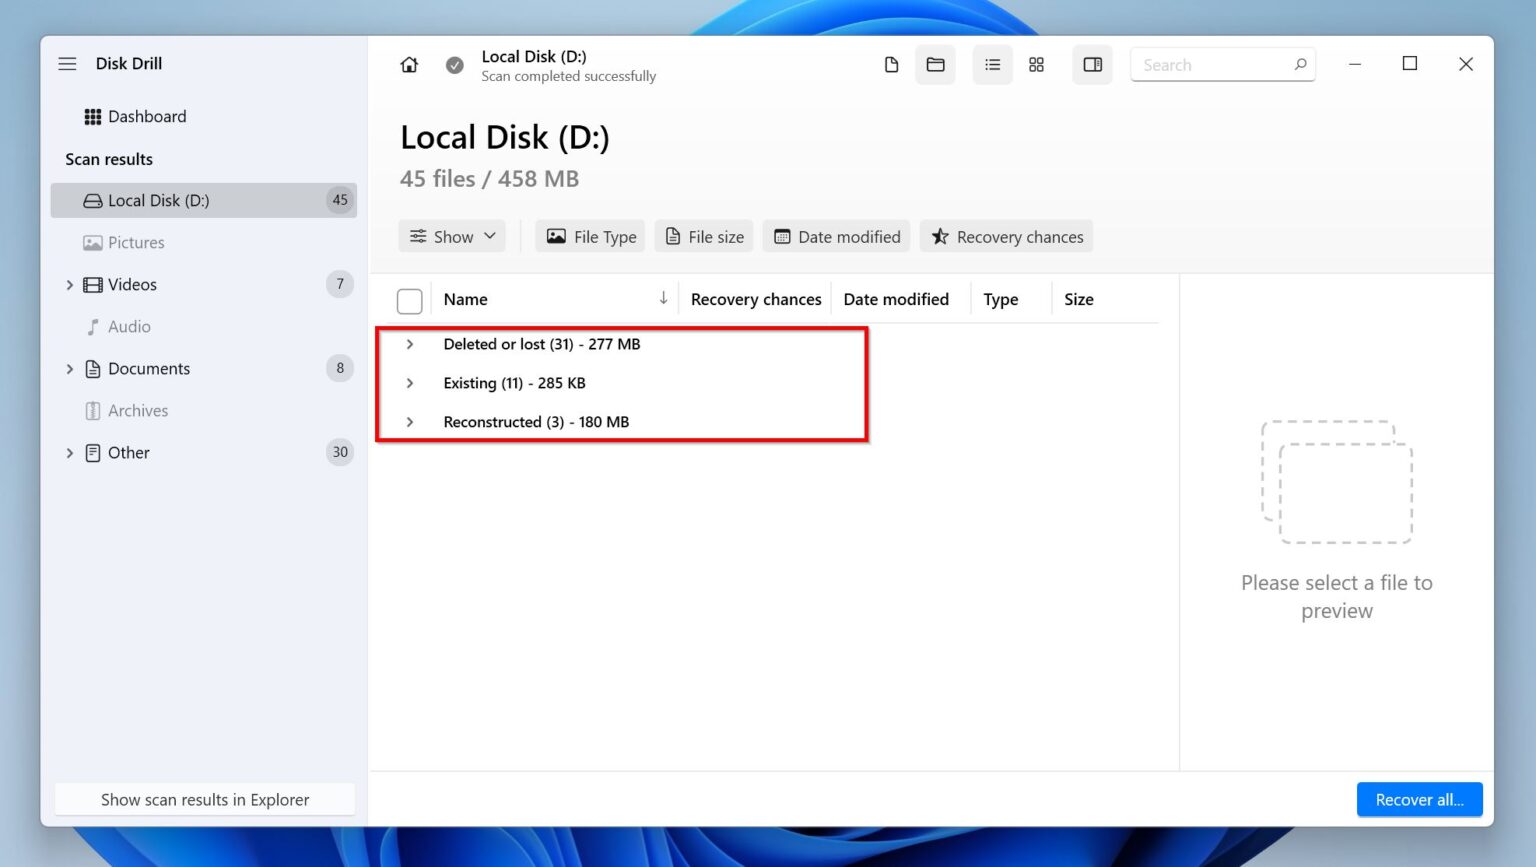The height and width of the screenshot is (867, 1536).
Task: Toggle the Recovery chances filter
Action: [1006, 236]
